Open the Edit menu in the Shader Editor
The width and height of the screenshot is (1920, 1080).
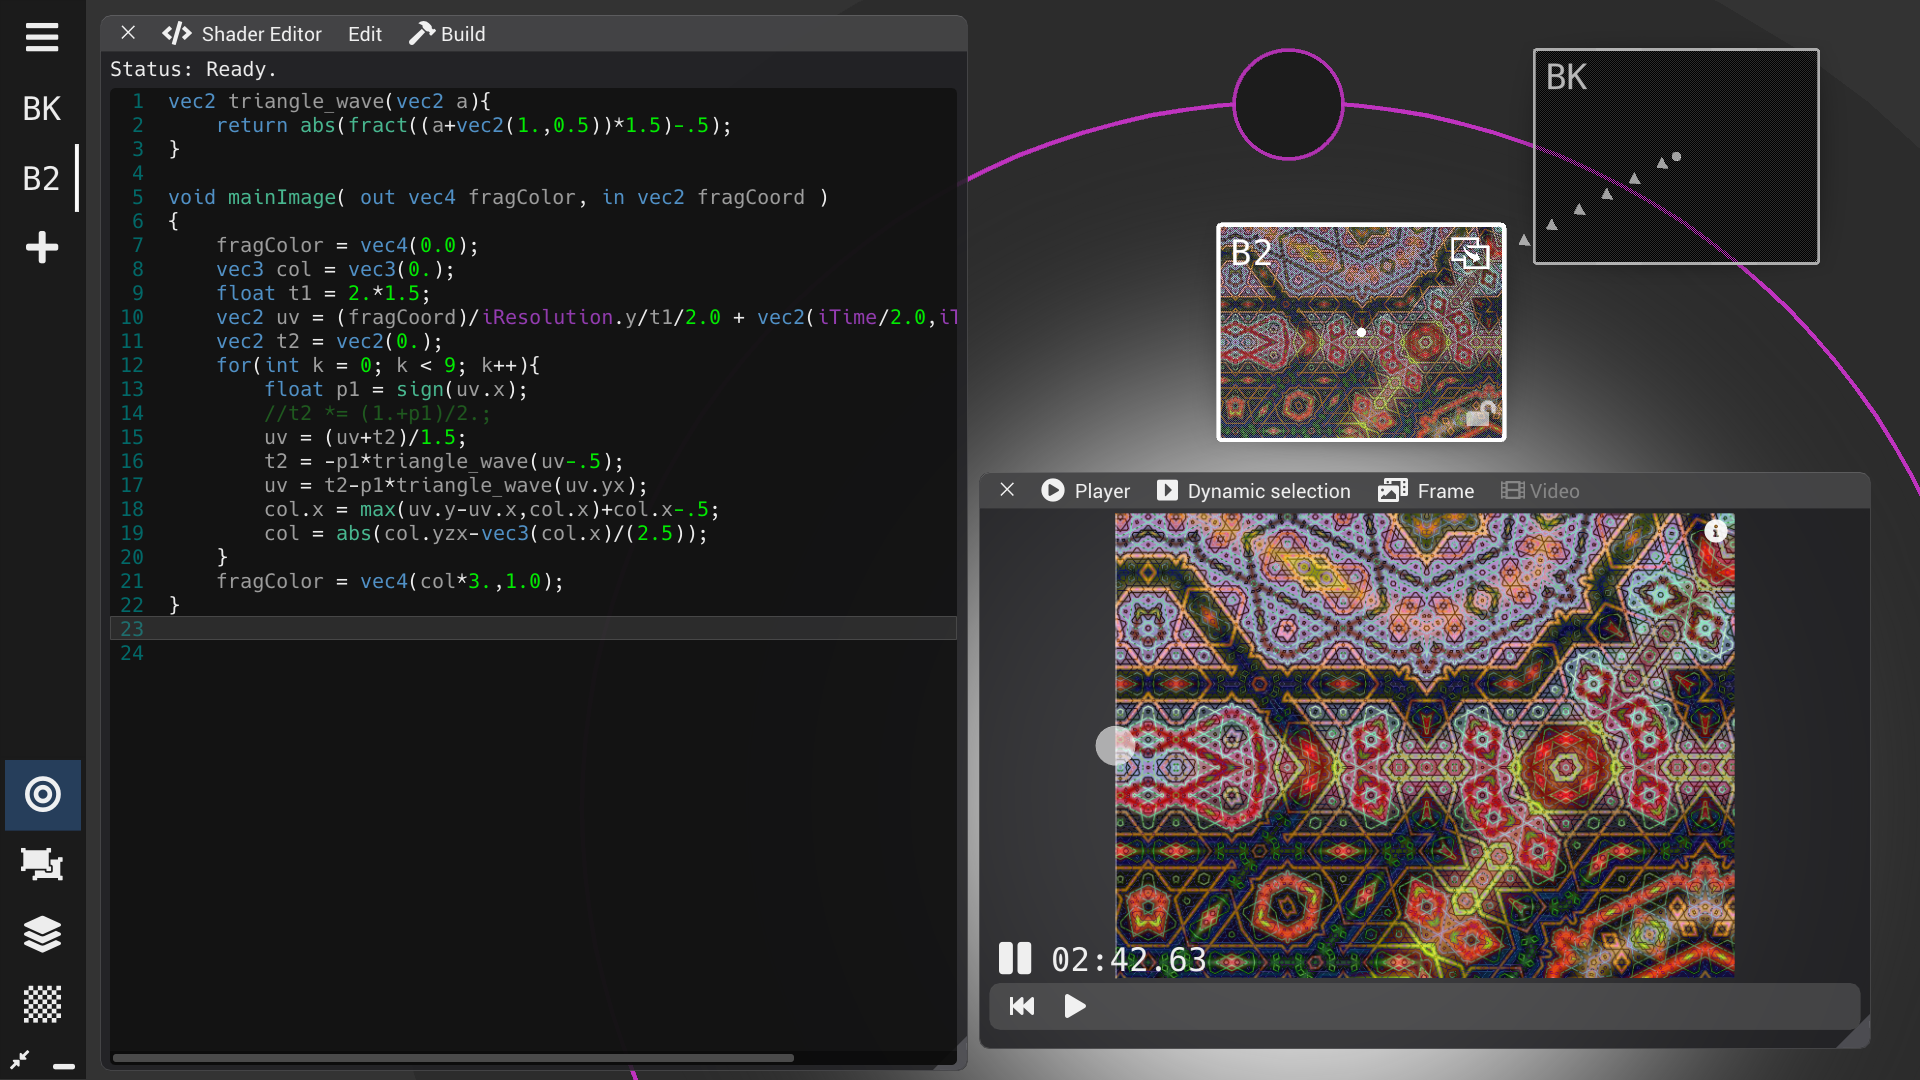click(364, 33)
